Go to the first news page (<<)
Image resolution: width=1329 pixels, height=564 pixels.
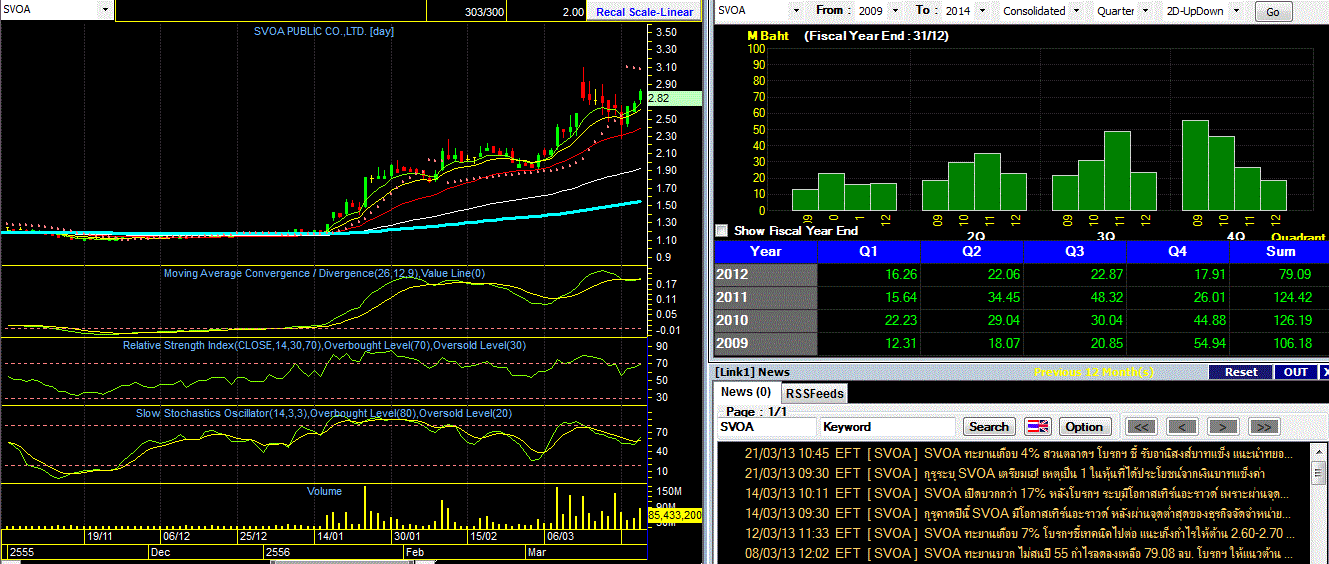coord(1141,427)
